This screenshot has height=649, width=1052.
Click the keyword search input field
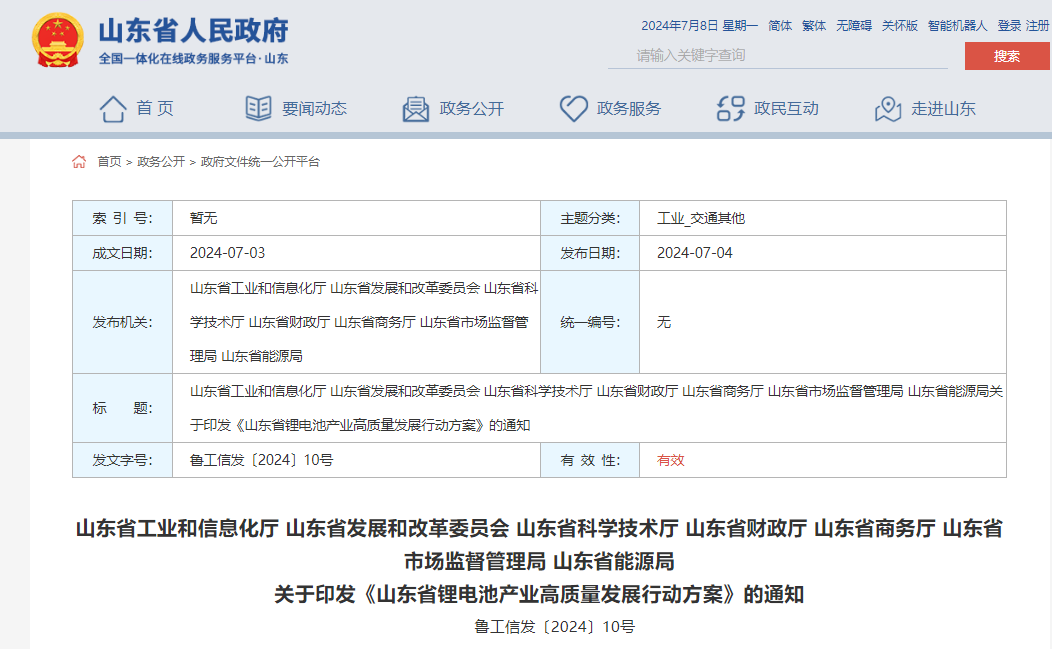pos(778,56)
